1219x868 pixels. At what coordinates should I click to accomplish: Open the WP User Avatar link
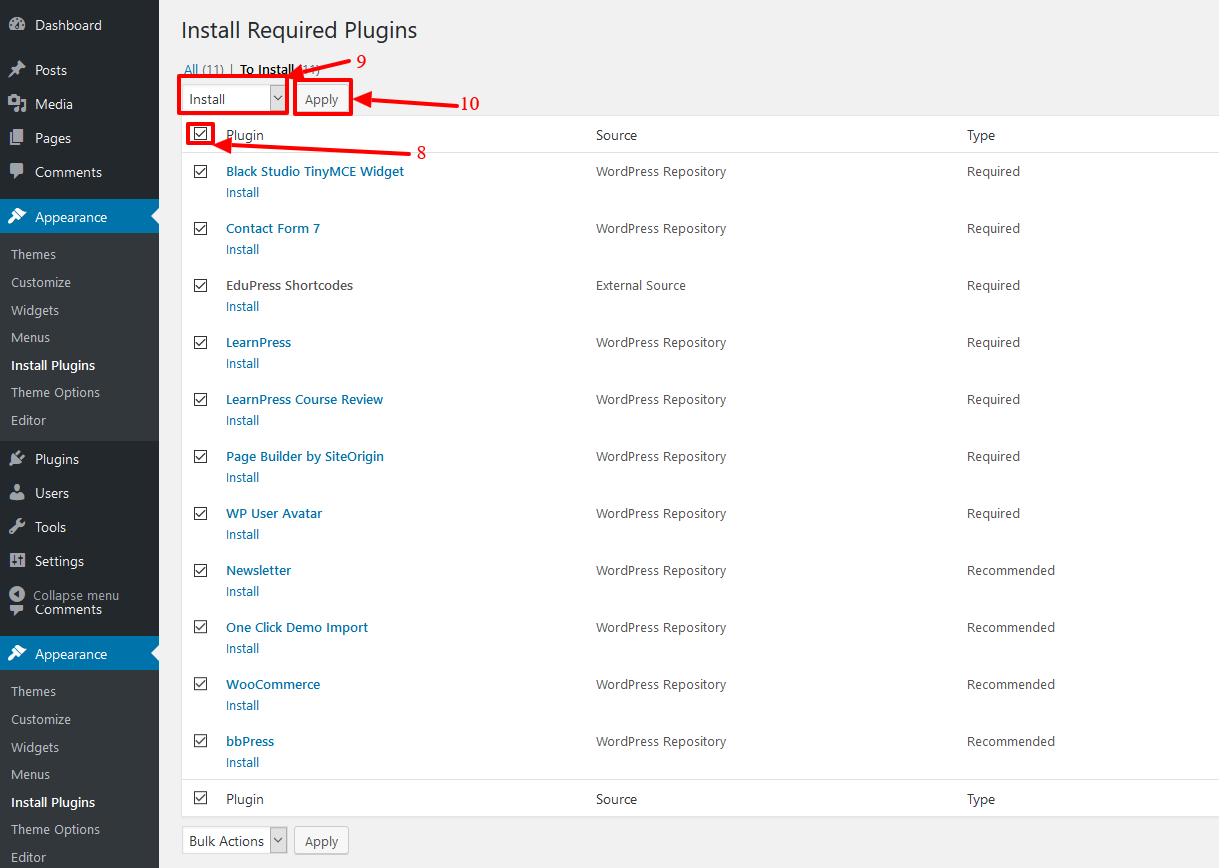point(274,513)
